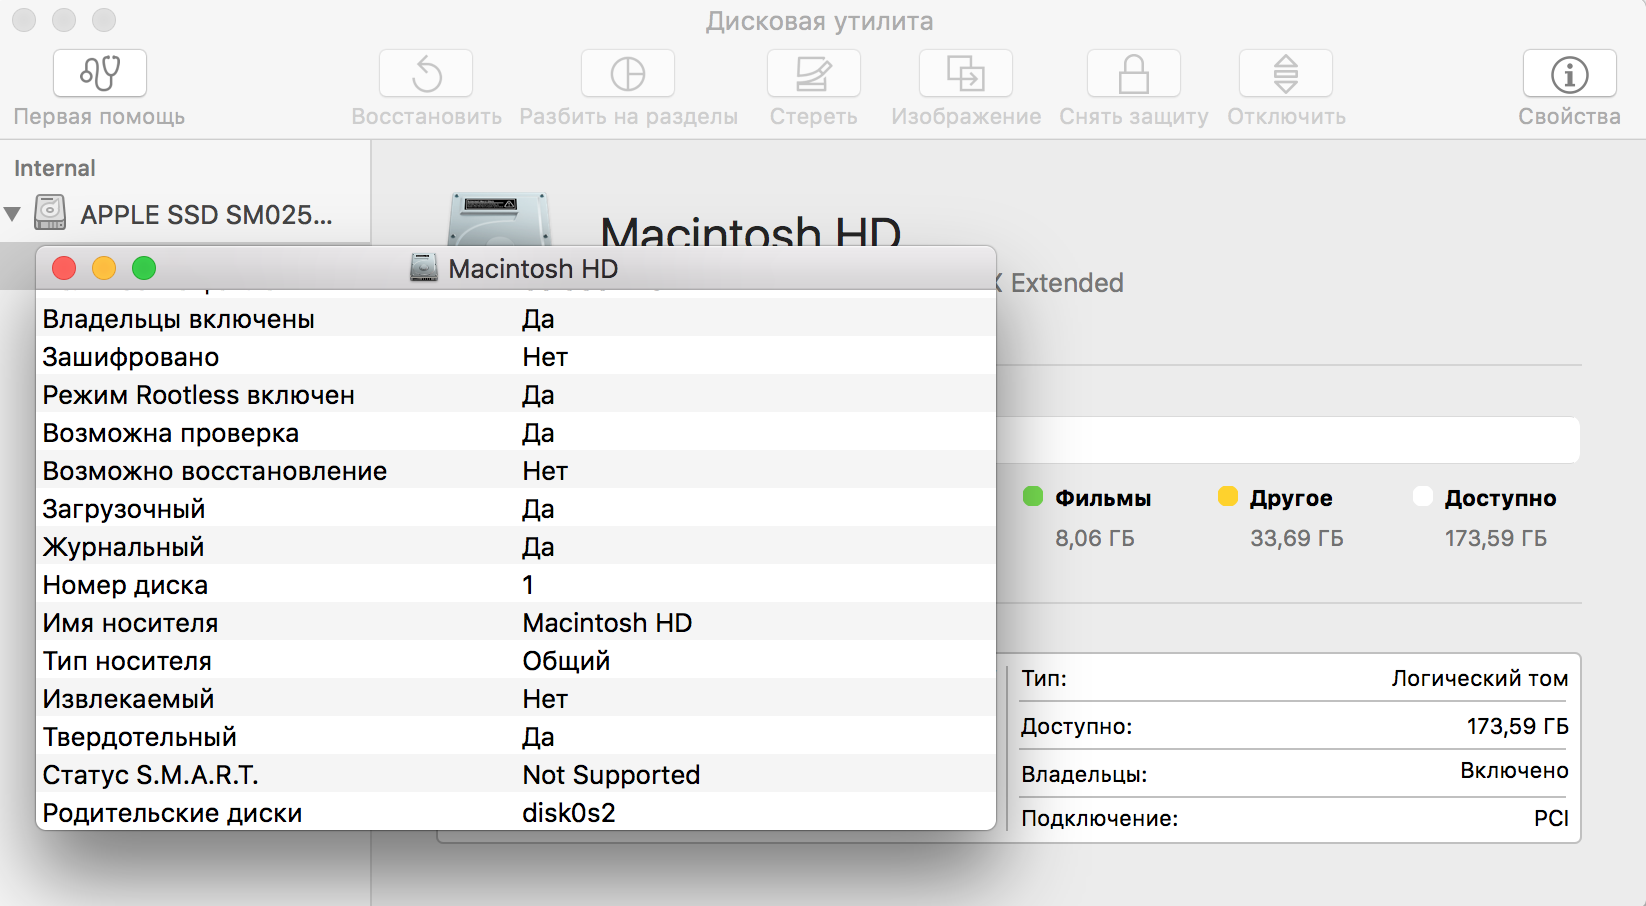
Task: Click the Включено owners value
Action: 1514,770
